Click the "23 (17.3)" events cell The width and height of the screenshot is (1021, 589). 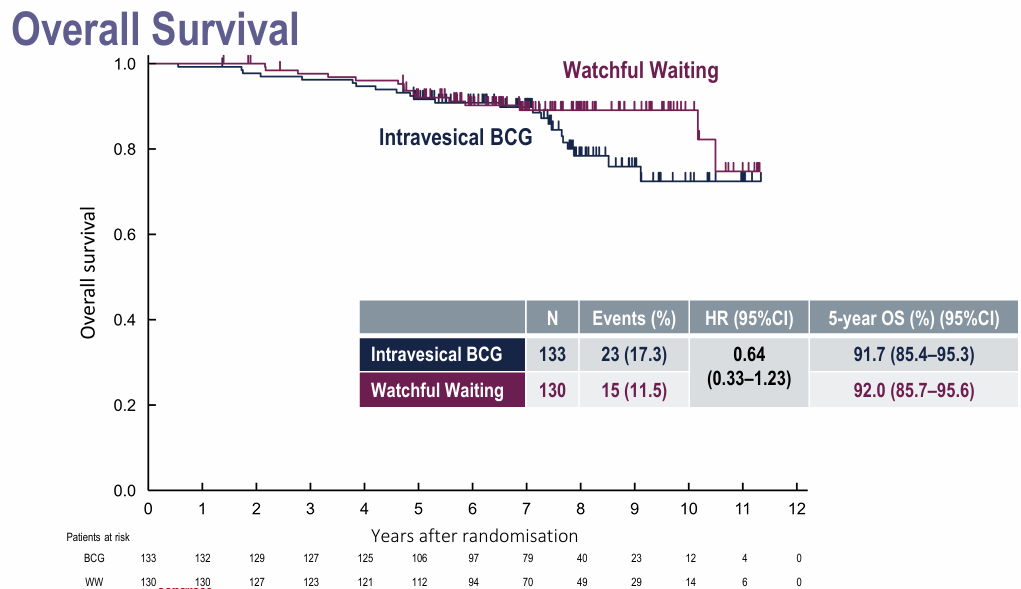tap(634, 354)
